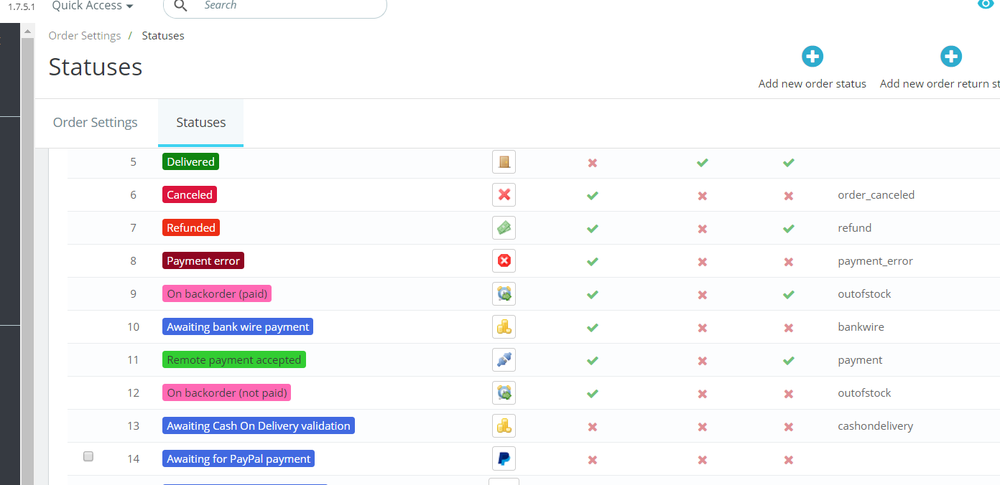Click the Remote payment accepted status icon
This screenshot has width=1000, height=485.
click(504, 360)
